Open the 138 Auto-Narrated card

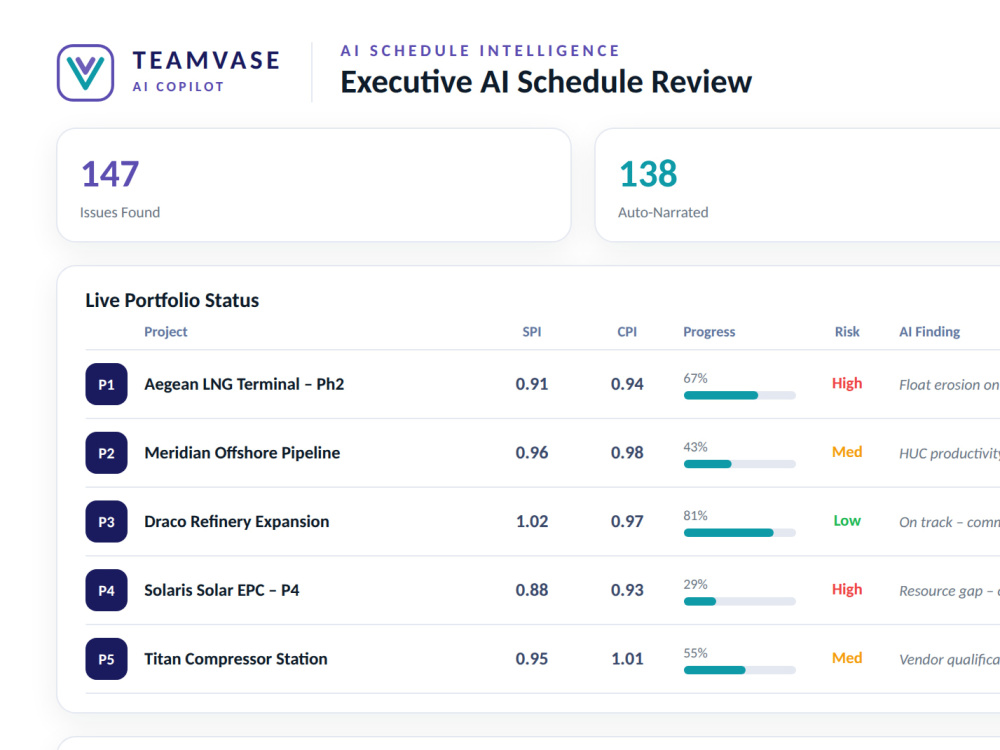pos(797,185)
